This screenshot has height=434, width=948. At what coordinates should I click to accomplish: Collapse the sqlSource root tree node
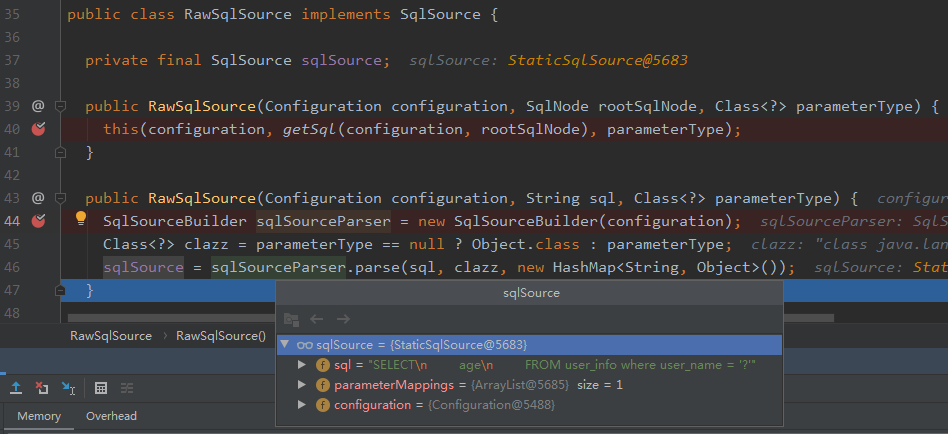click(x=286, y=344)
